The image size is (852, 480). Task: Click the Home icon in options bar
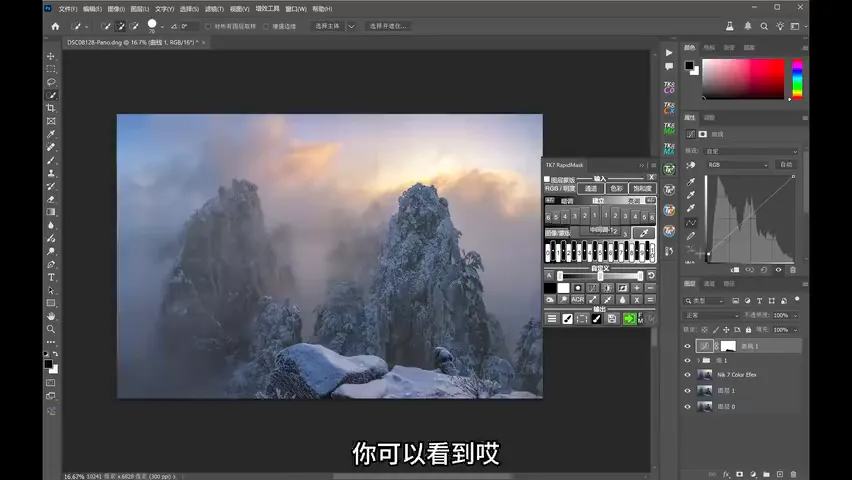click(55, 26)
